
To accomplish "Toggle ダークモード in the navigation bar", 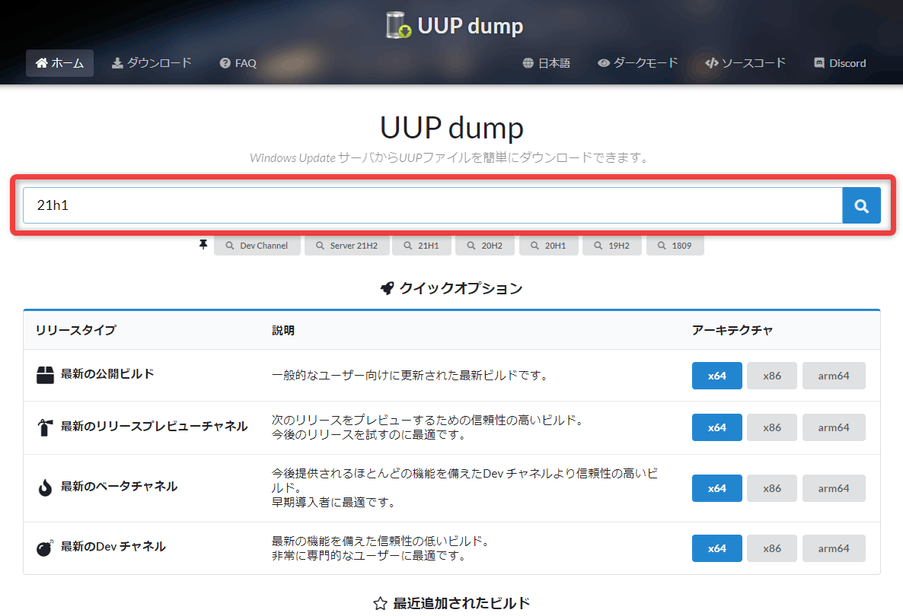I will [638, 63].
